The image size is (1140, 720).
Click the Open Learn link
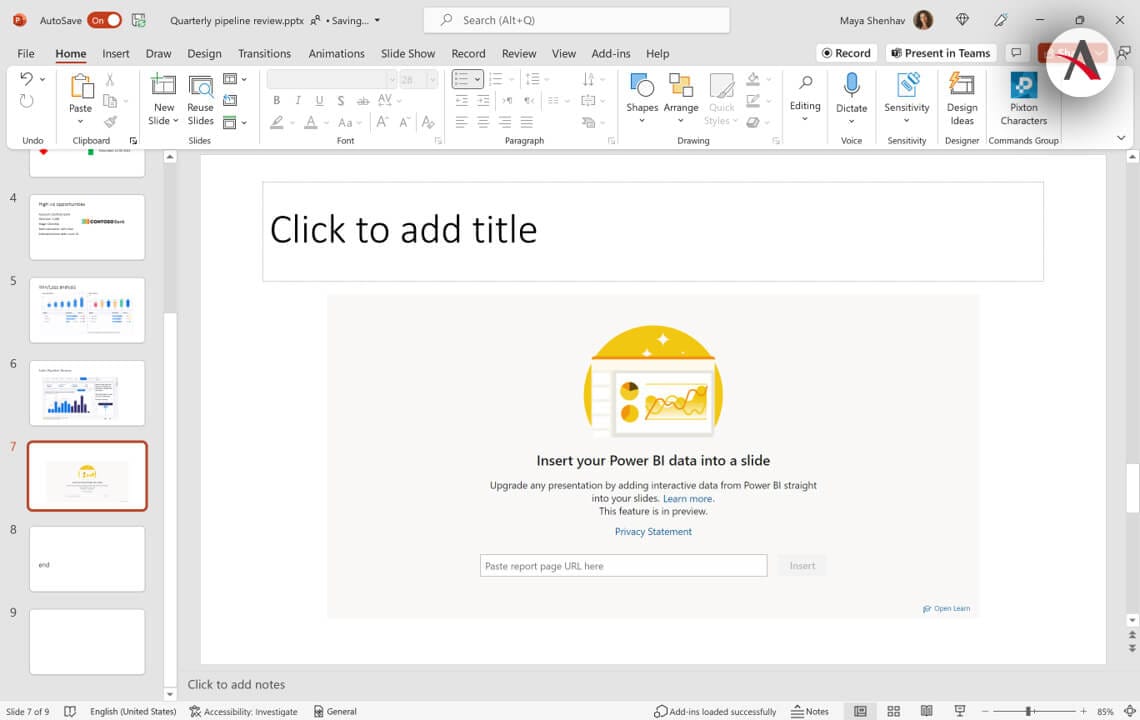tap(946, 609)
